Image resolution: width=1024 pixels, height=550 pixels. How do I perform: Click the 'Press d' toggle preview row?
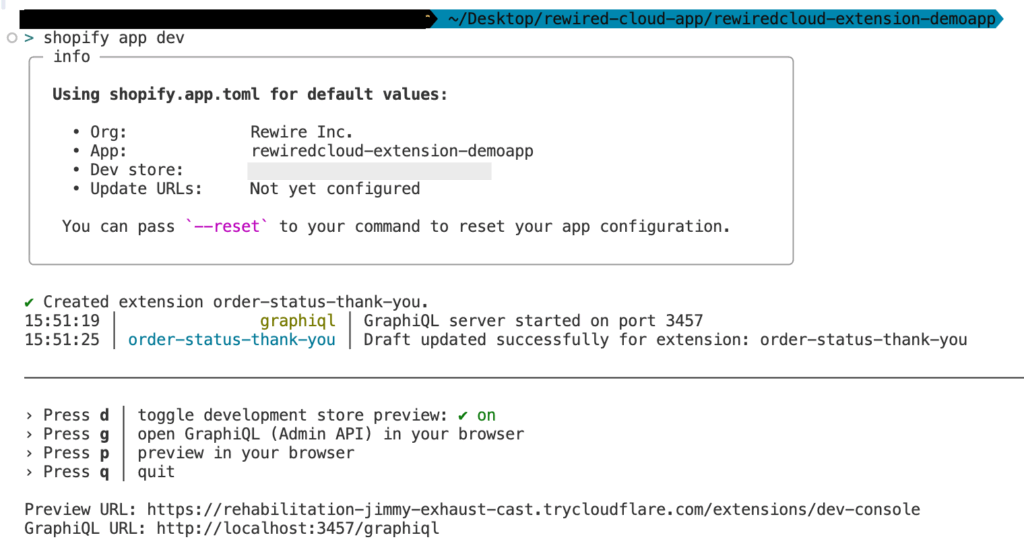261,415
